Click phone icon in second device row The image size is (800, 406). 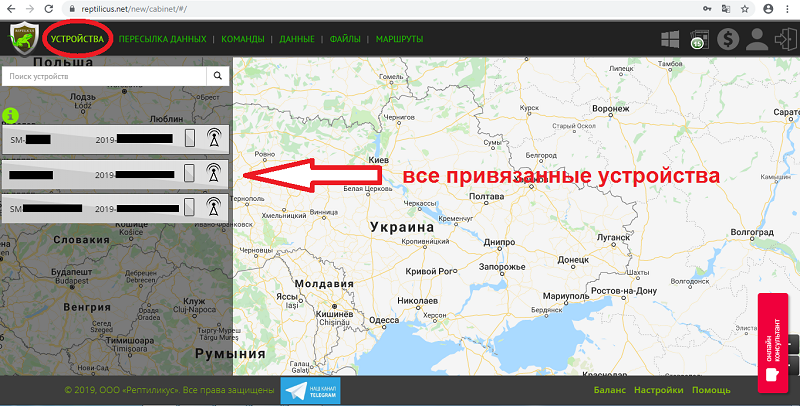pyautogui.click(x=189, y=173)
